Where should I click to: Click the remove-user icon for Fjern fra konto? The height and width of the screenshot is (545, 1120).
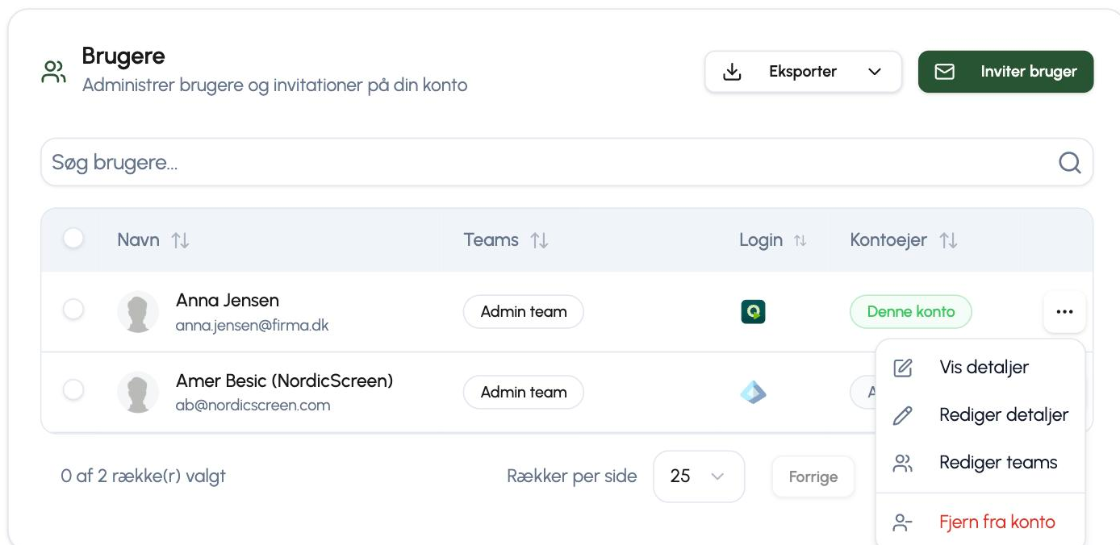click(903, 522)
